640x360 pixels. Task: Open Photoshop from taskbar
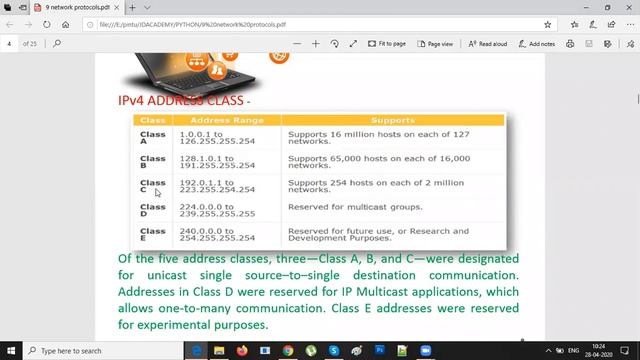pos(380,351)
